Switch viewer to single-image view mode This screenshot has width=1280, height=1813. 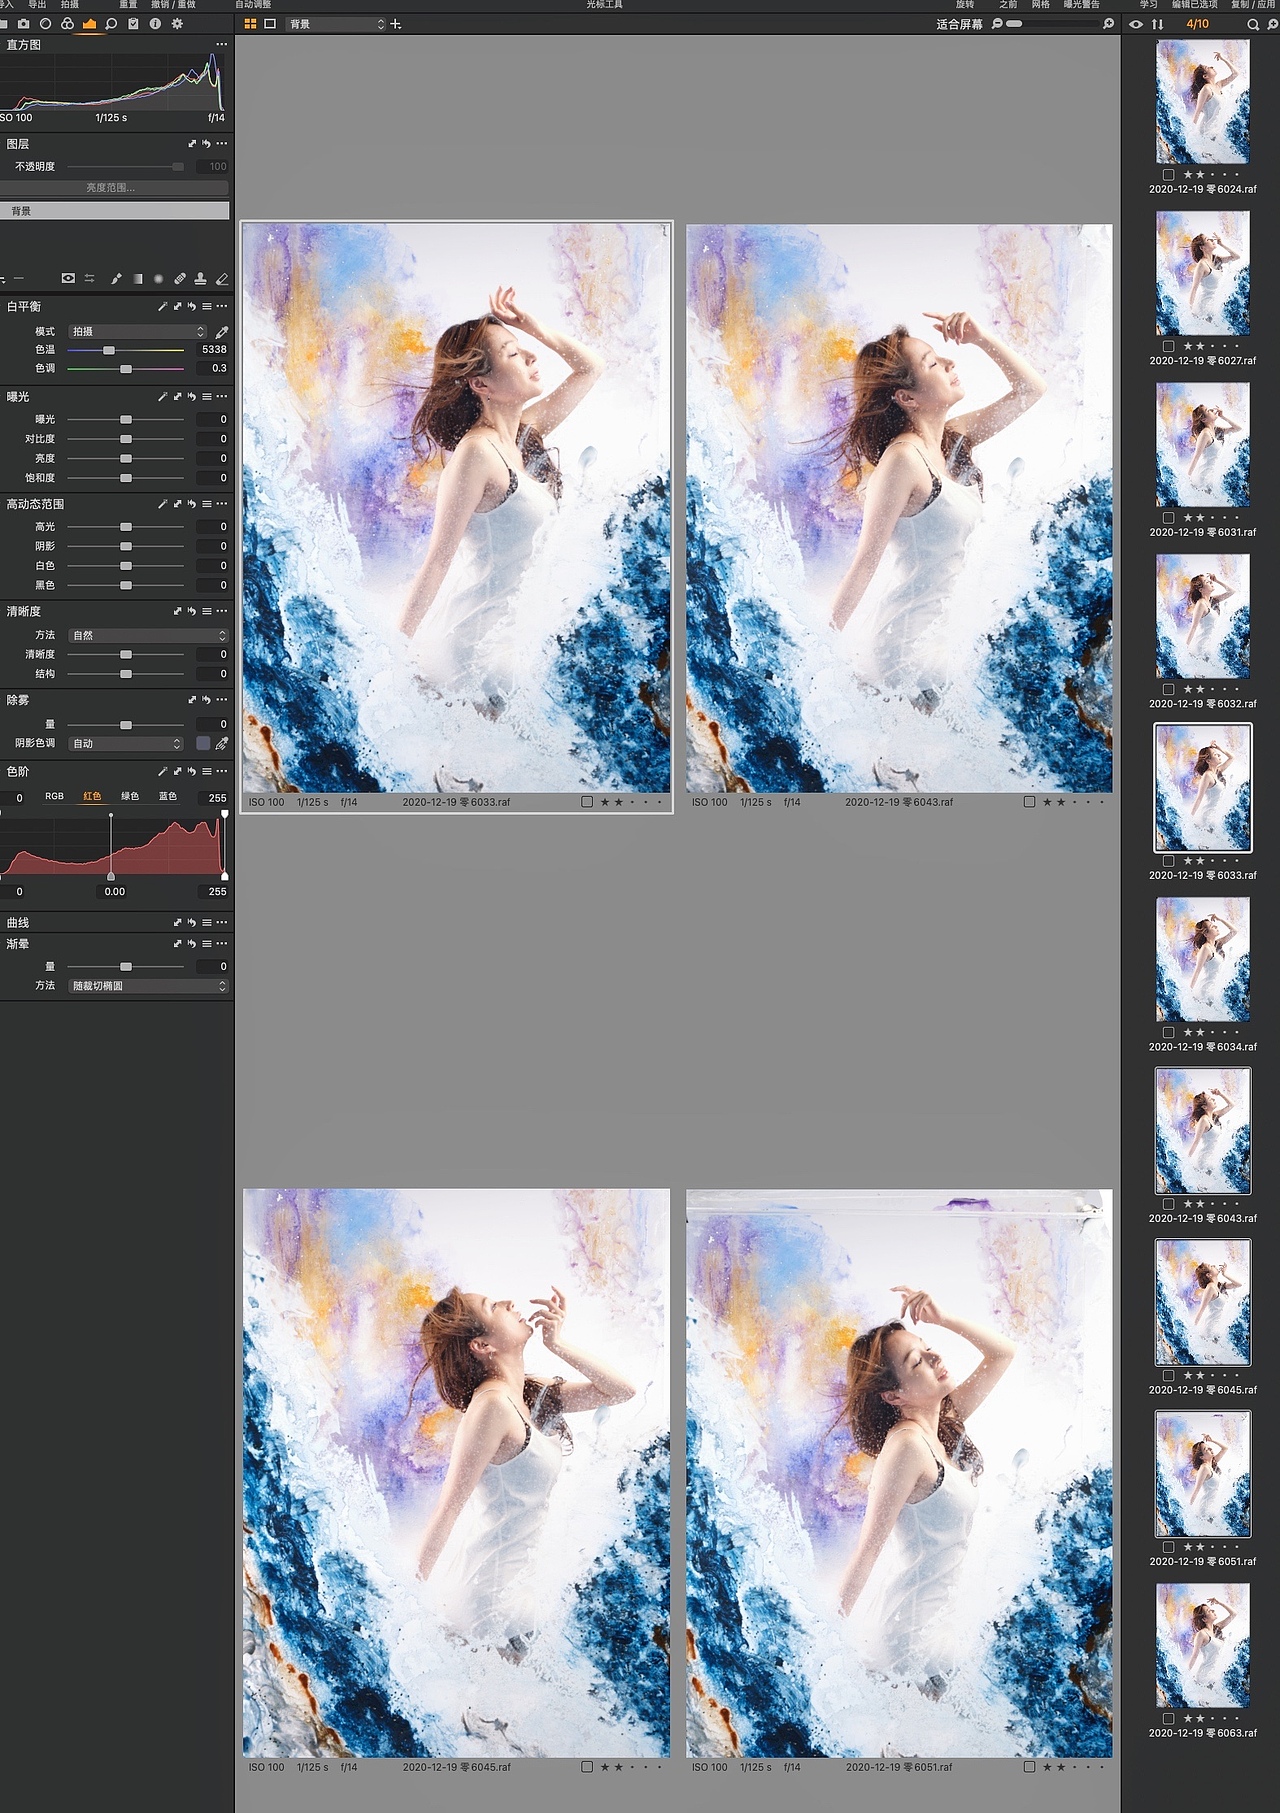coord(270,24)
